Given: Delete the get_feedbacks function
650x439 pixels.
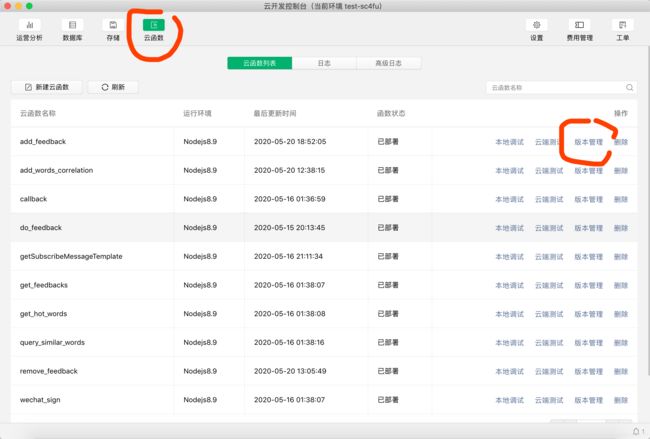Looking at the screenshot, I should pyautogui.click(x=621, y=285).
